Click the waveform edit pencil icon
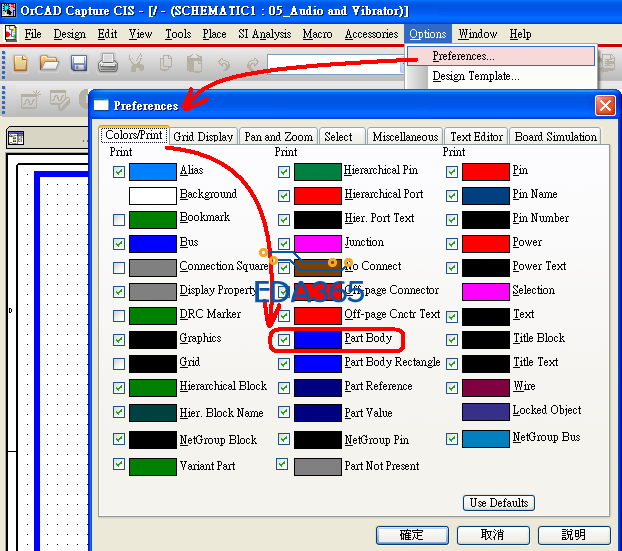The height and width of the screenshot is (551, 622). (x=60, y=100)
